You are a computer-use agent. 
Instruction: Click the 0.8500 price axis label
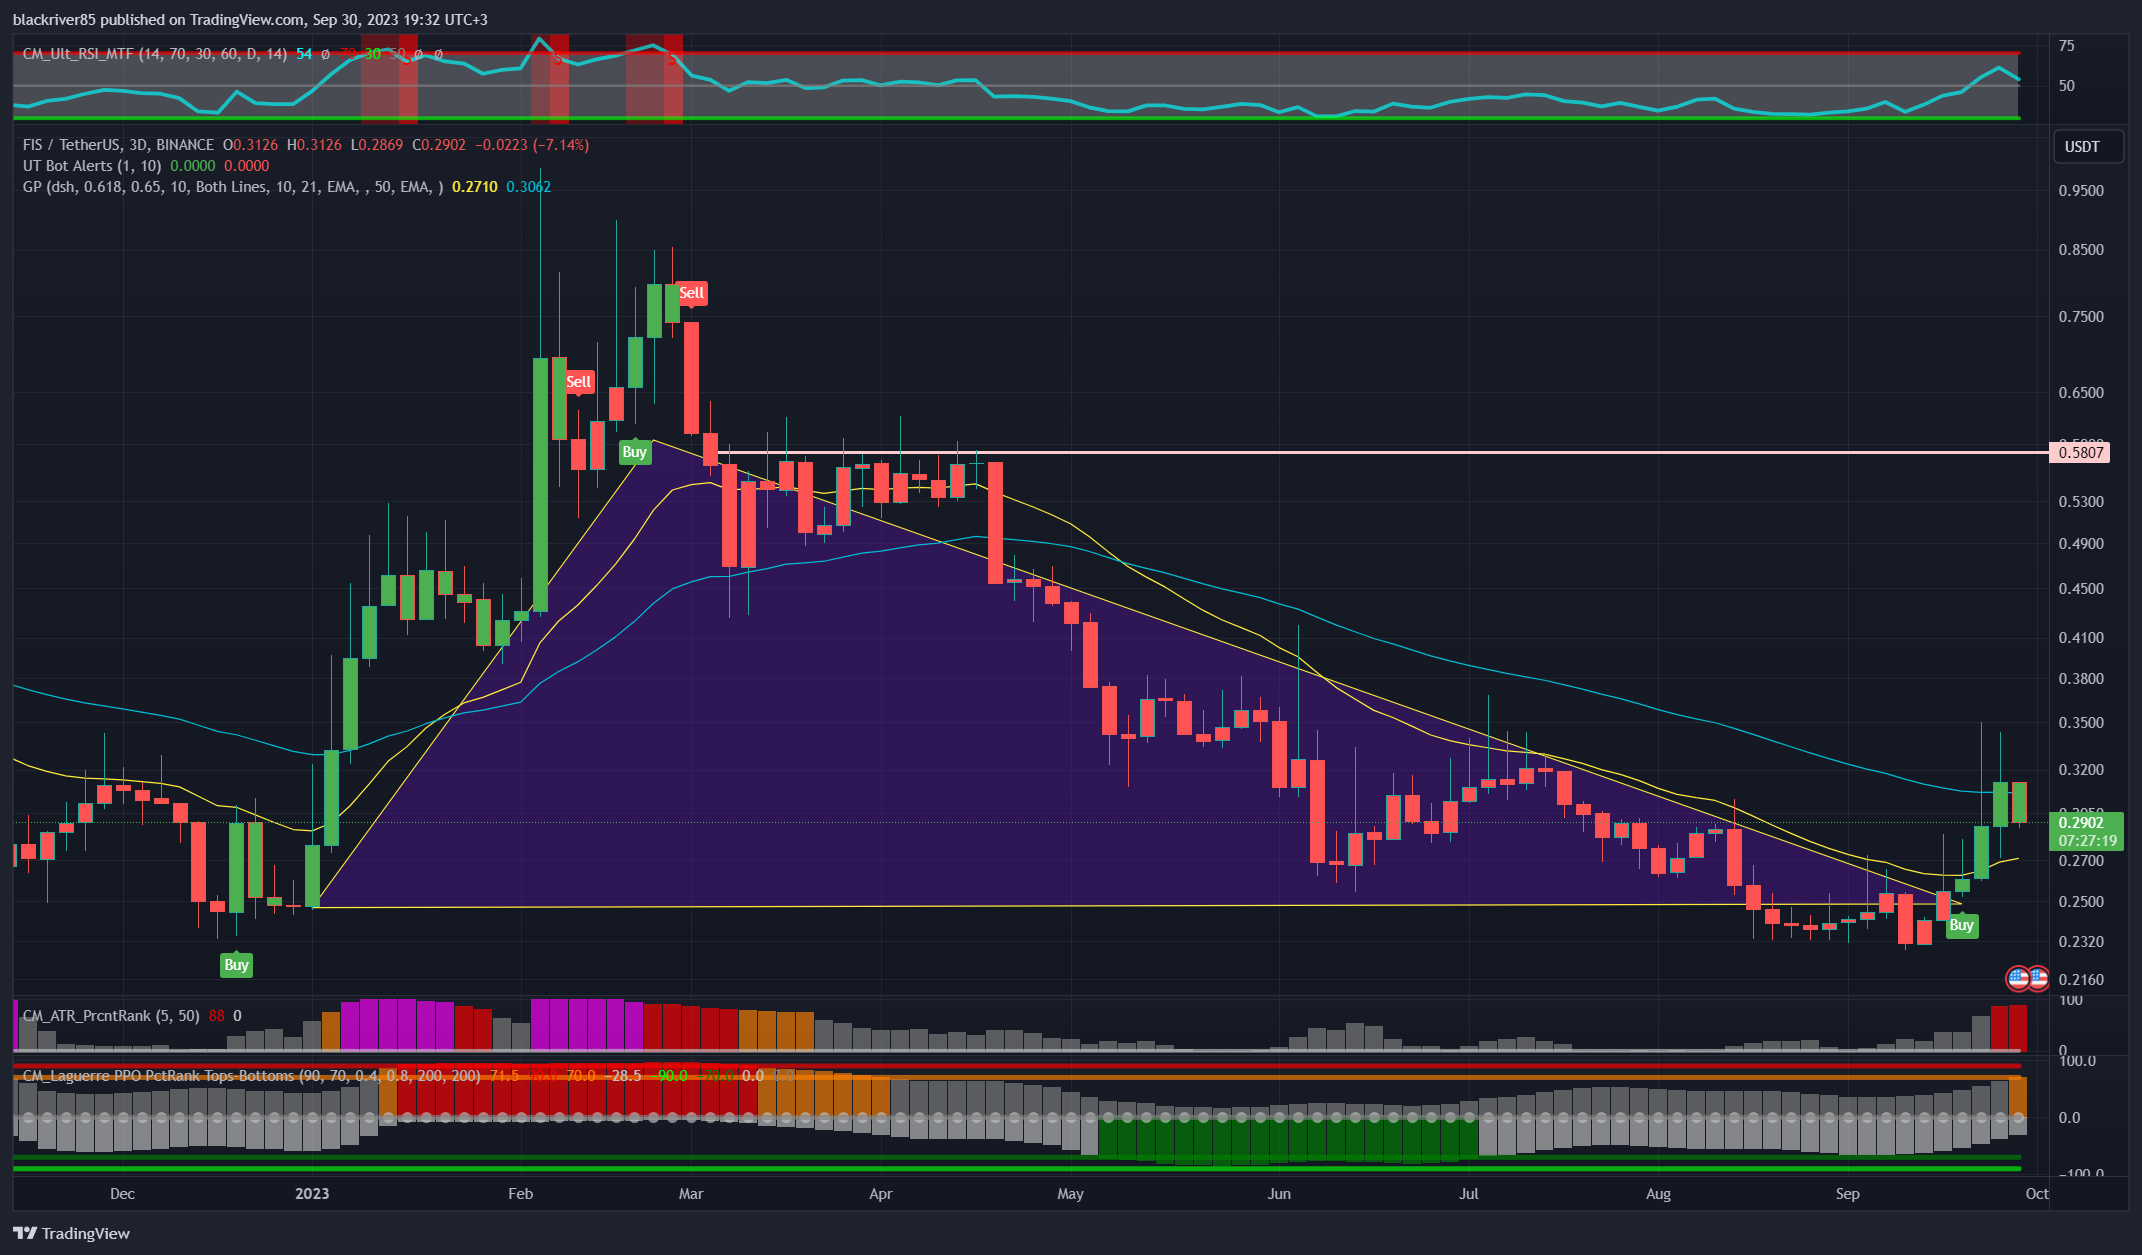pyautogui.click(x=2081, y=250)
